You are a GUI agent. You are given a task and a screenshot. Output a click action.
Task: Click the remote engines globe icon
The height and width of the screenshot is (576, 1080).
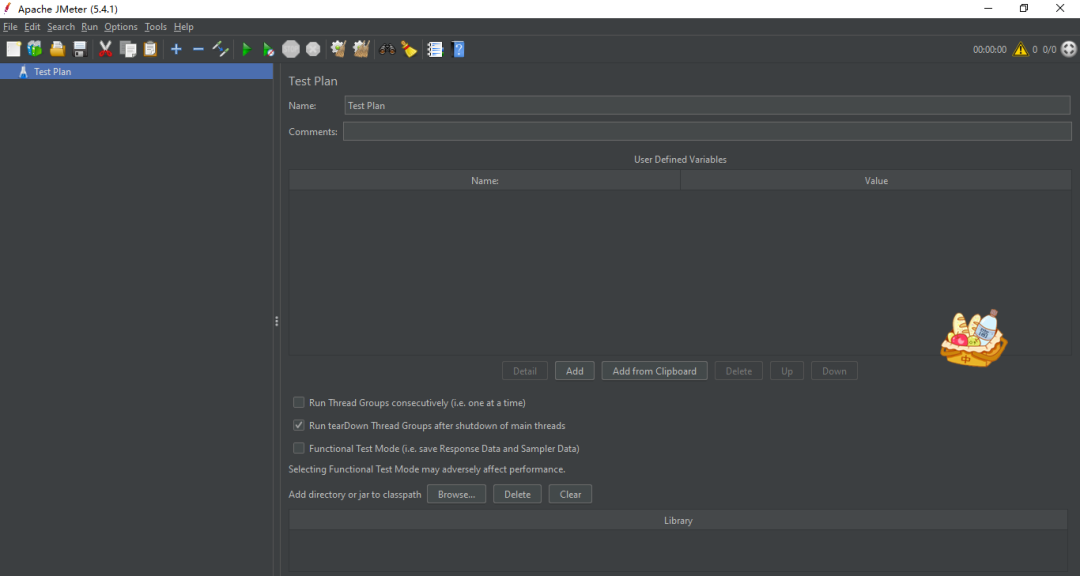coord(1068,50)
